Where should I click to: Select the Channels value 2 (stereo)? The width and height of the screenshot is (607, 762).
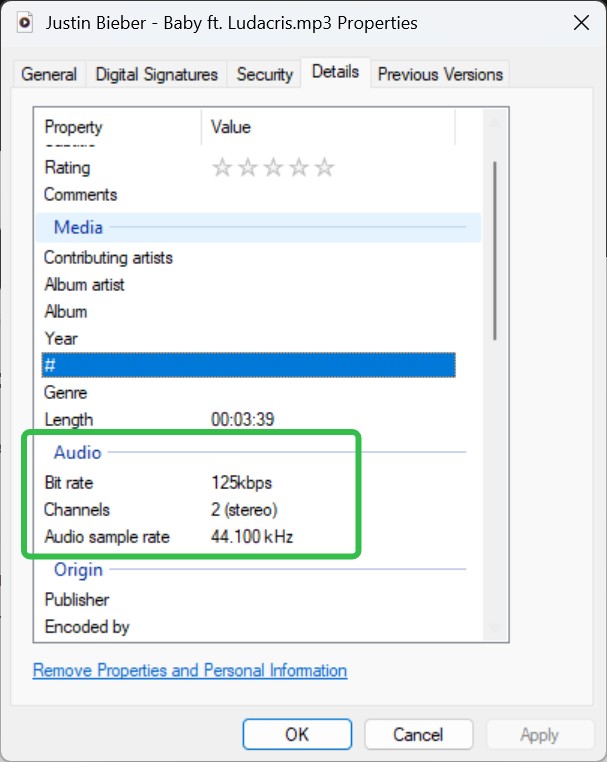point(244,510)
